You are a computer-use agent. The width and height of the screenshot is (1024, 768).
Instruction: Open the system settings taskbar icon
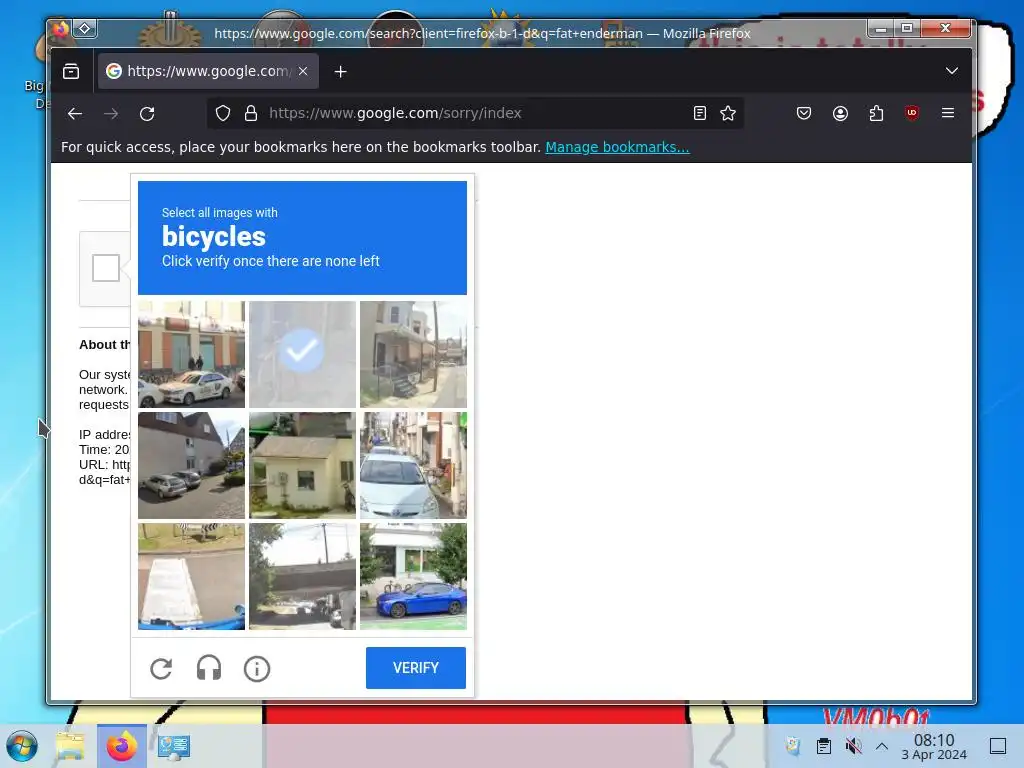[173, 746]
